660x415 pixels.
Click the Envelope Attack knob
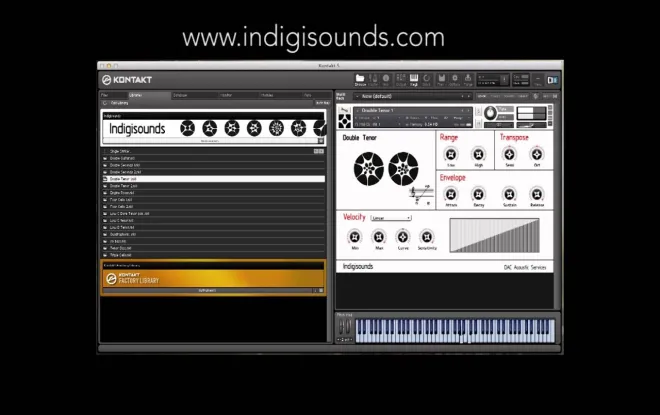pyautogui.click(x=451, y=194)
